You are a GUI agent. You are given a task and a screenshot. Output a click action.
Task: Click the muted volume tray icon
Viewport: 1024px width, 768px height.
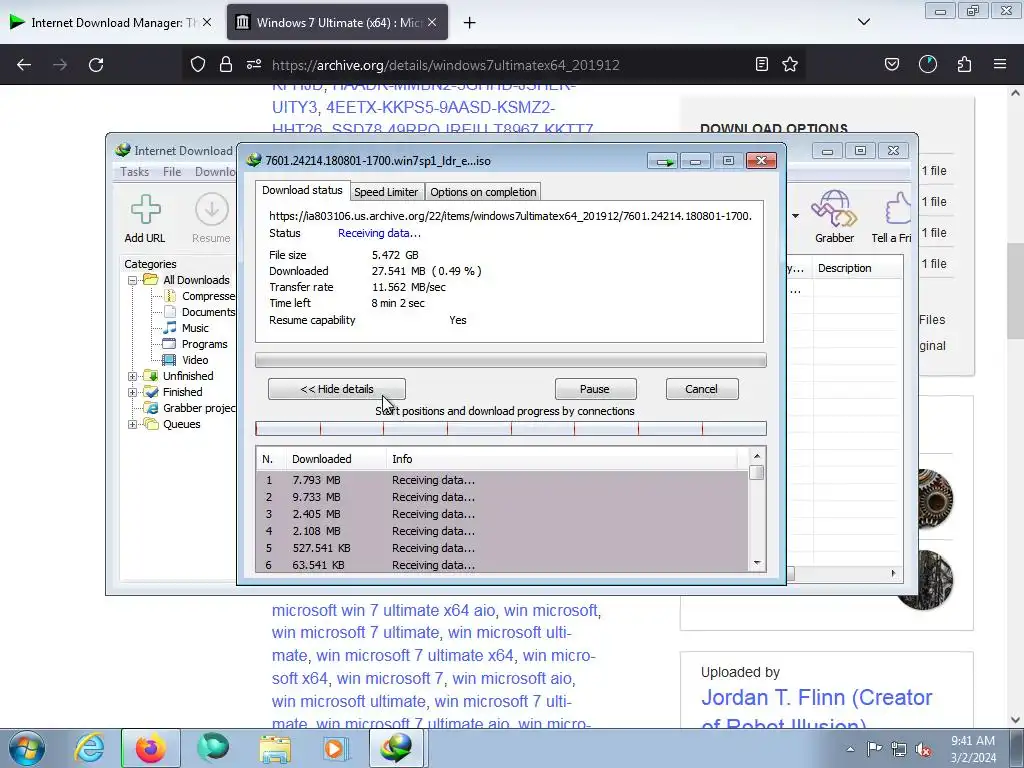pyautogui.click(x=923, y=750)
